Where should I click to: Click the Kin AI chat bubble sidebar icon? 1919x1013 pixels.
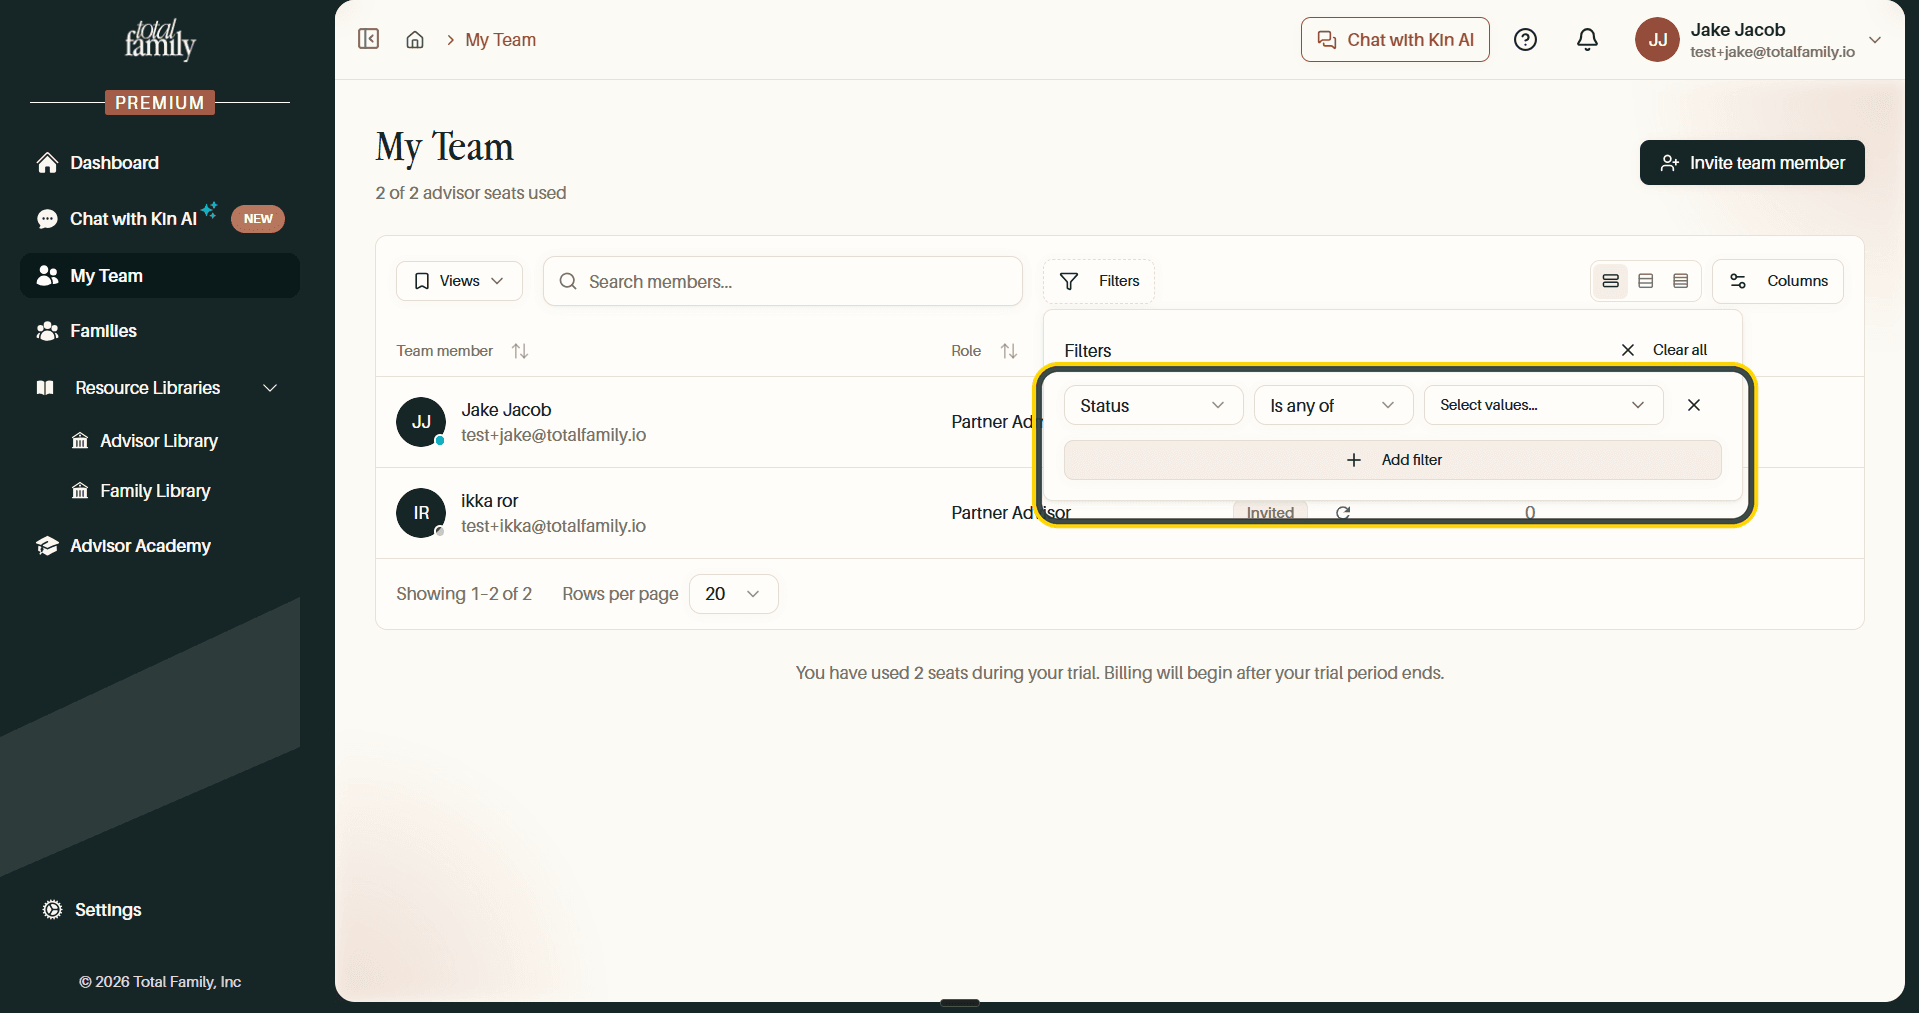click(47, 219)
